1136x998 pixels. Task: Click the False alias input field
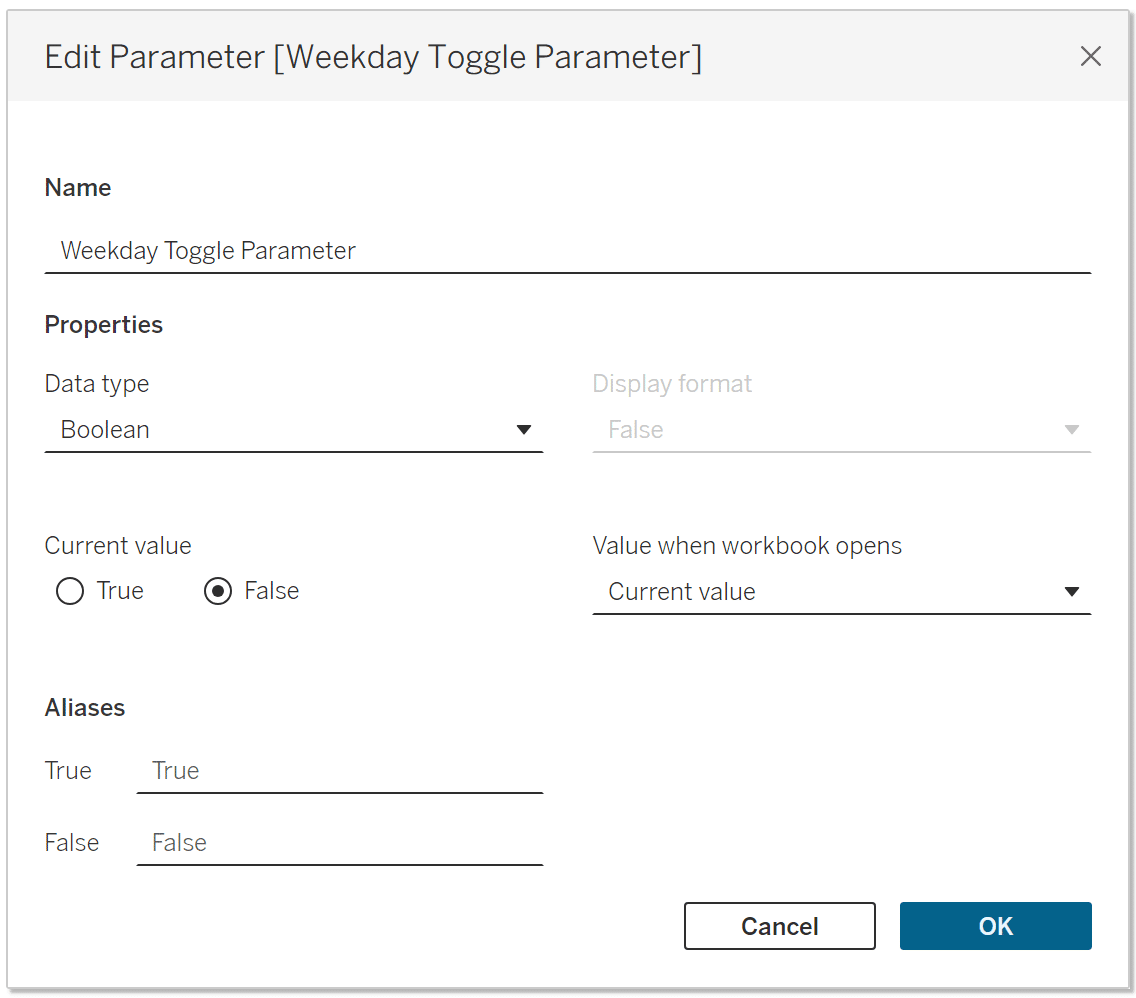pos(340,843)
